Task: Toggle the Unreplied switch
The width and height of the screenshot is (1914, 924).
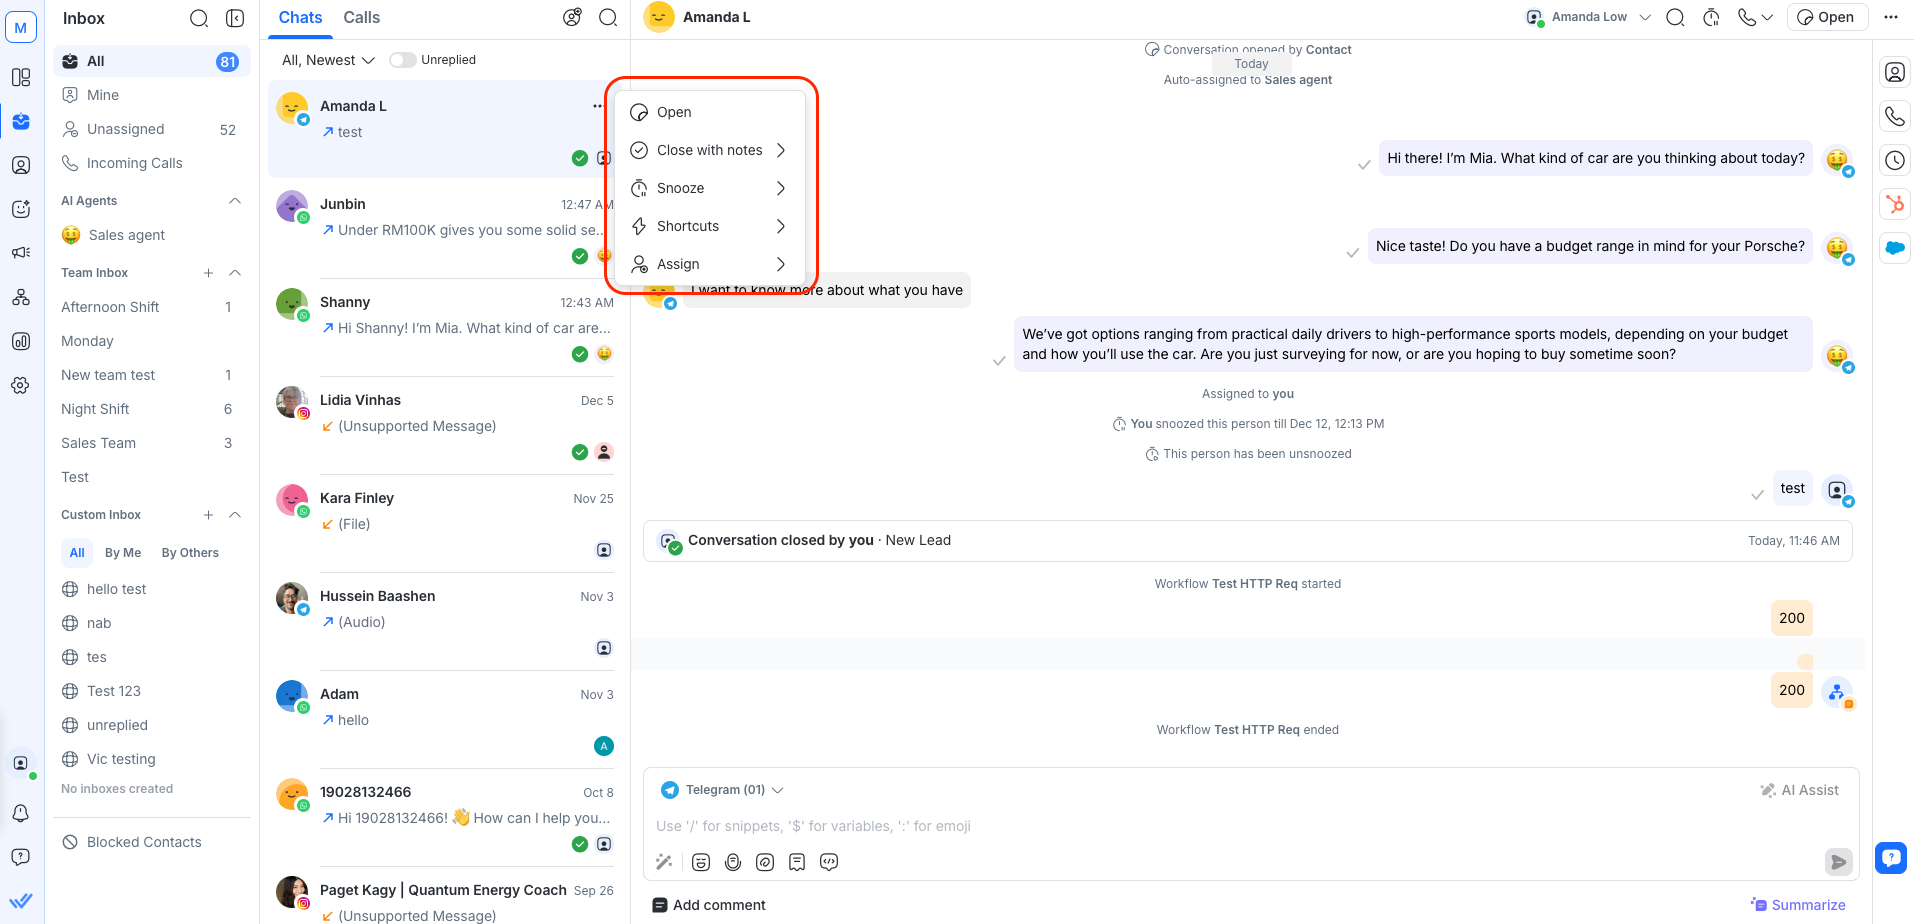Action: coord(402,60)
